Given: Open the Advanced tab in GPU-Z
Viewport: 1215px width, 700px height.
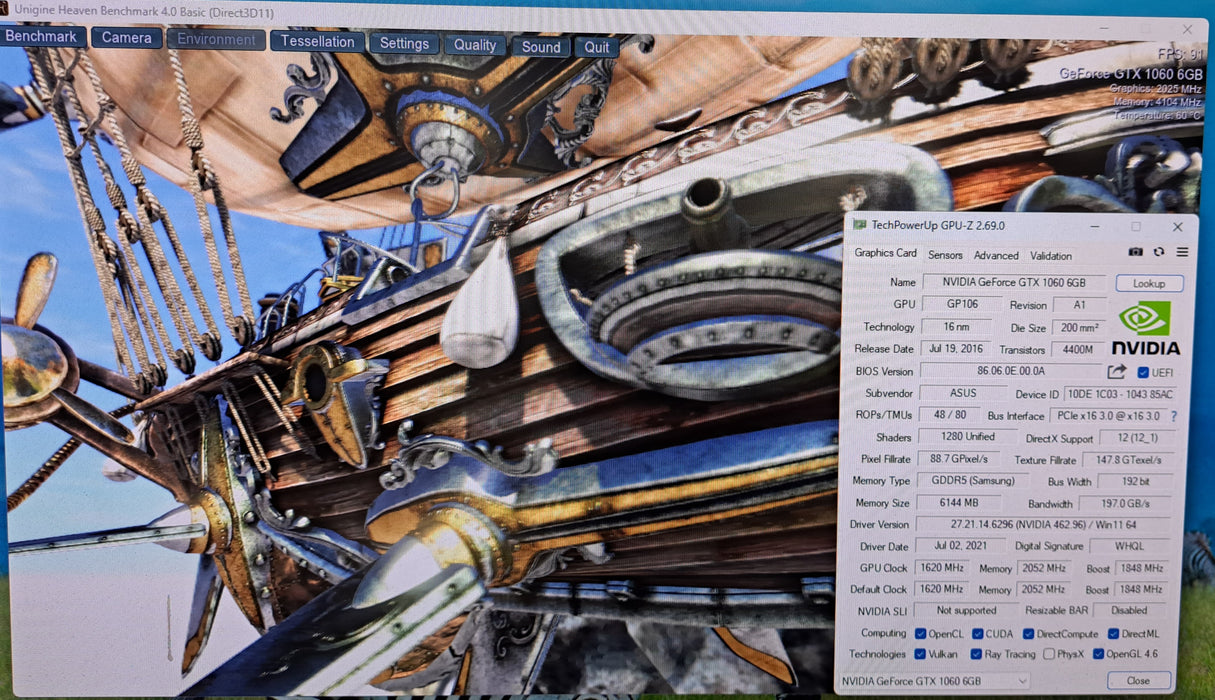Looking at the screenshot, I should click(x=996, y=255).
